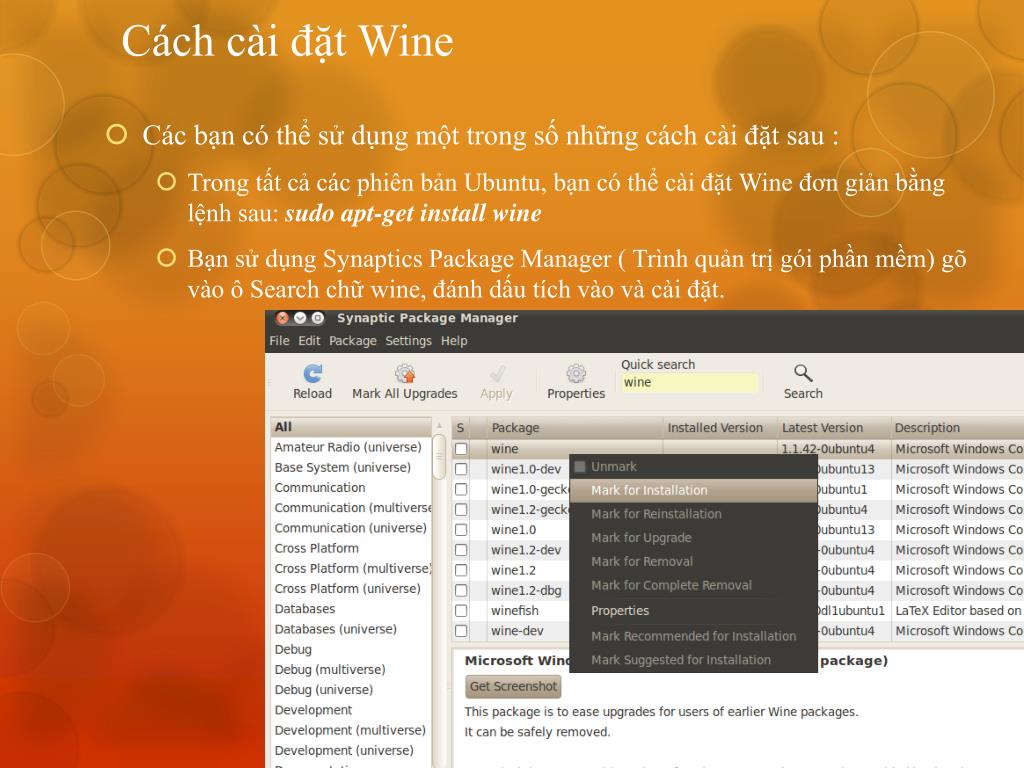Viewport: 1024px width, 768px height.
Task: Select Debug (universe) category
Action: [351, 690]
